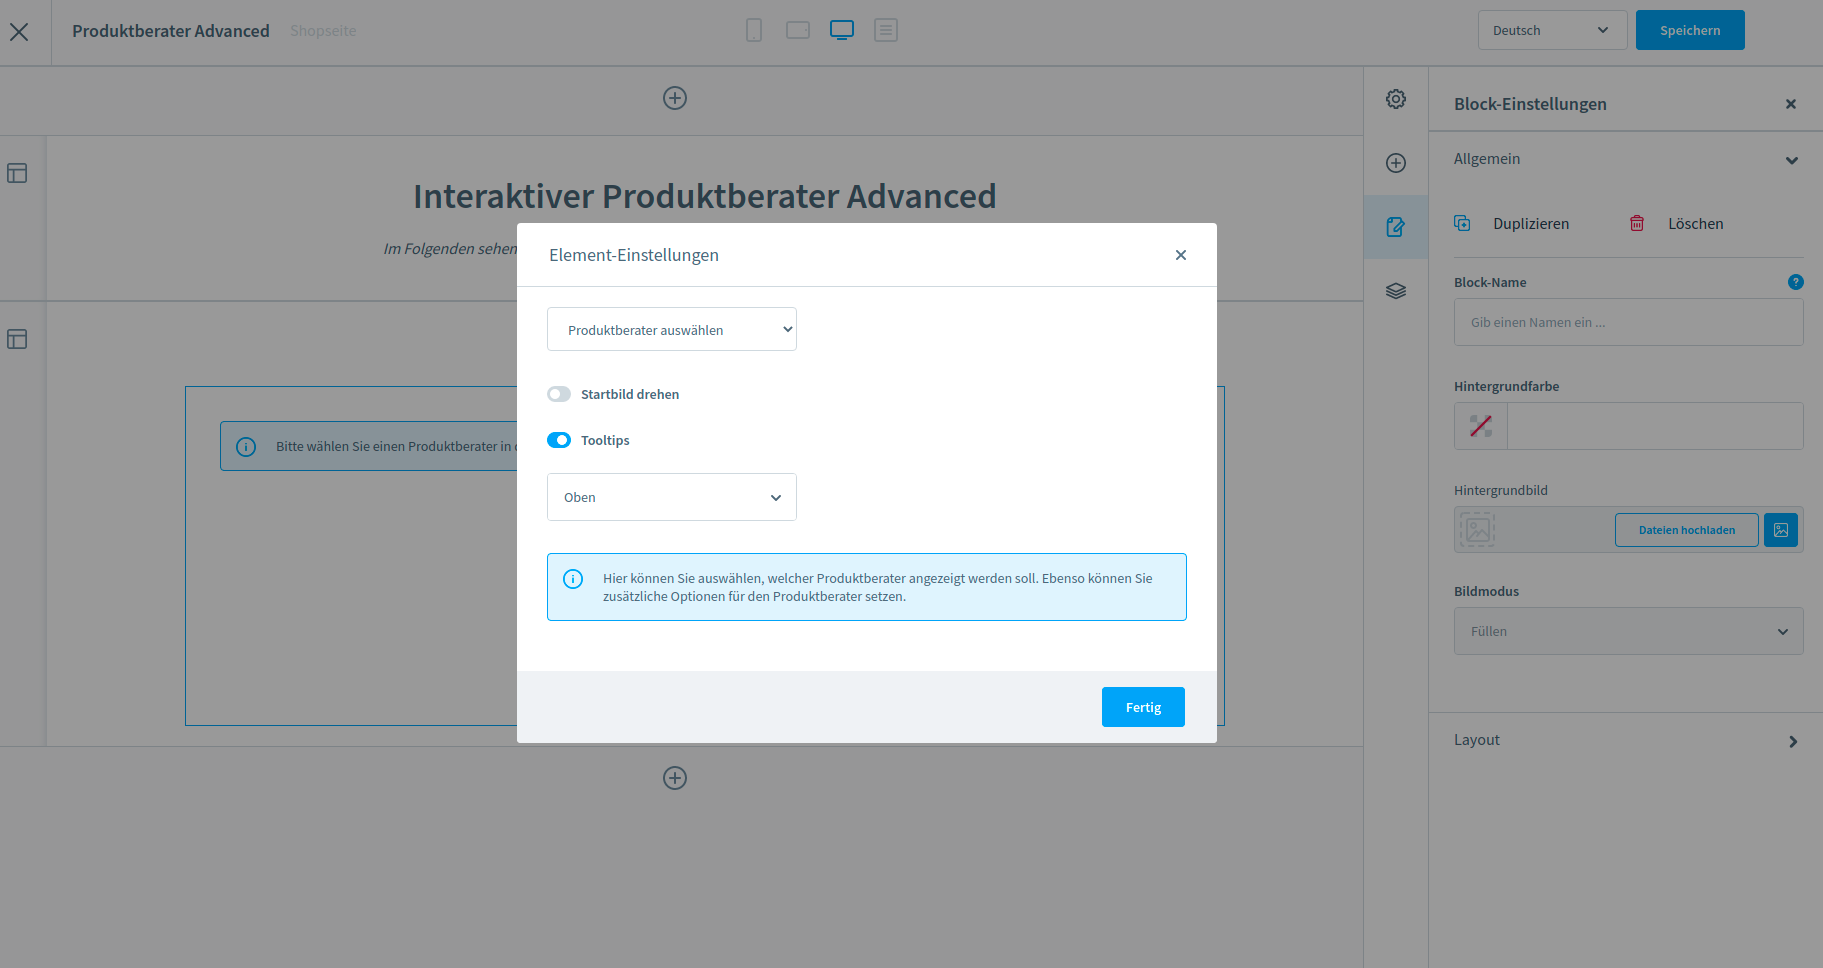Open the Produktberater auswählen dropdown
Viewport: 1823px width, 968px height.
(672, 330)
